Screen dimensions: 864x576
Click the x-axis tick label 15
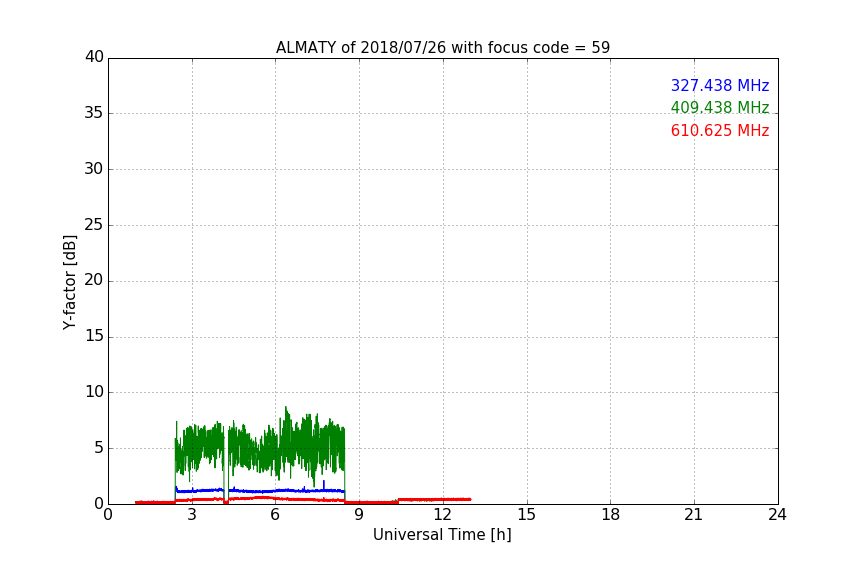click(x=527, y=515)
